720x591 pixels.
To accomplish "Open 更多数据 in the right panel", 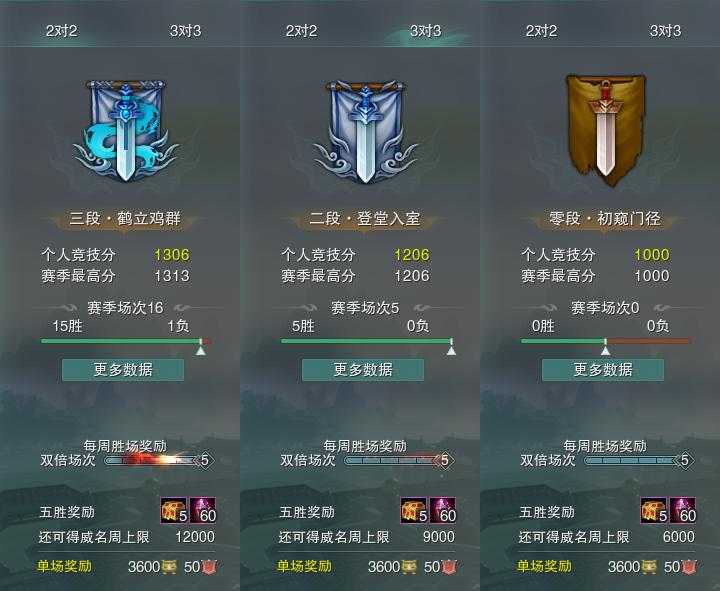I will click(x=603, y=370).
